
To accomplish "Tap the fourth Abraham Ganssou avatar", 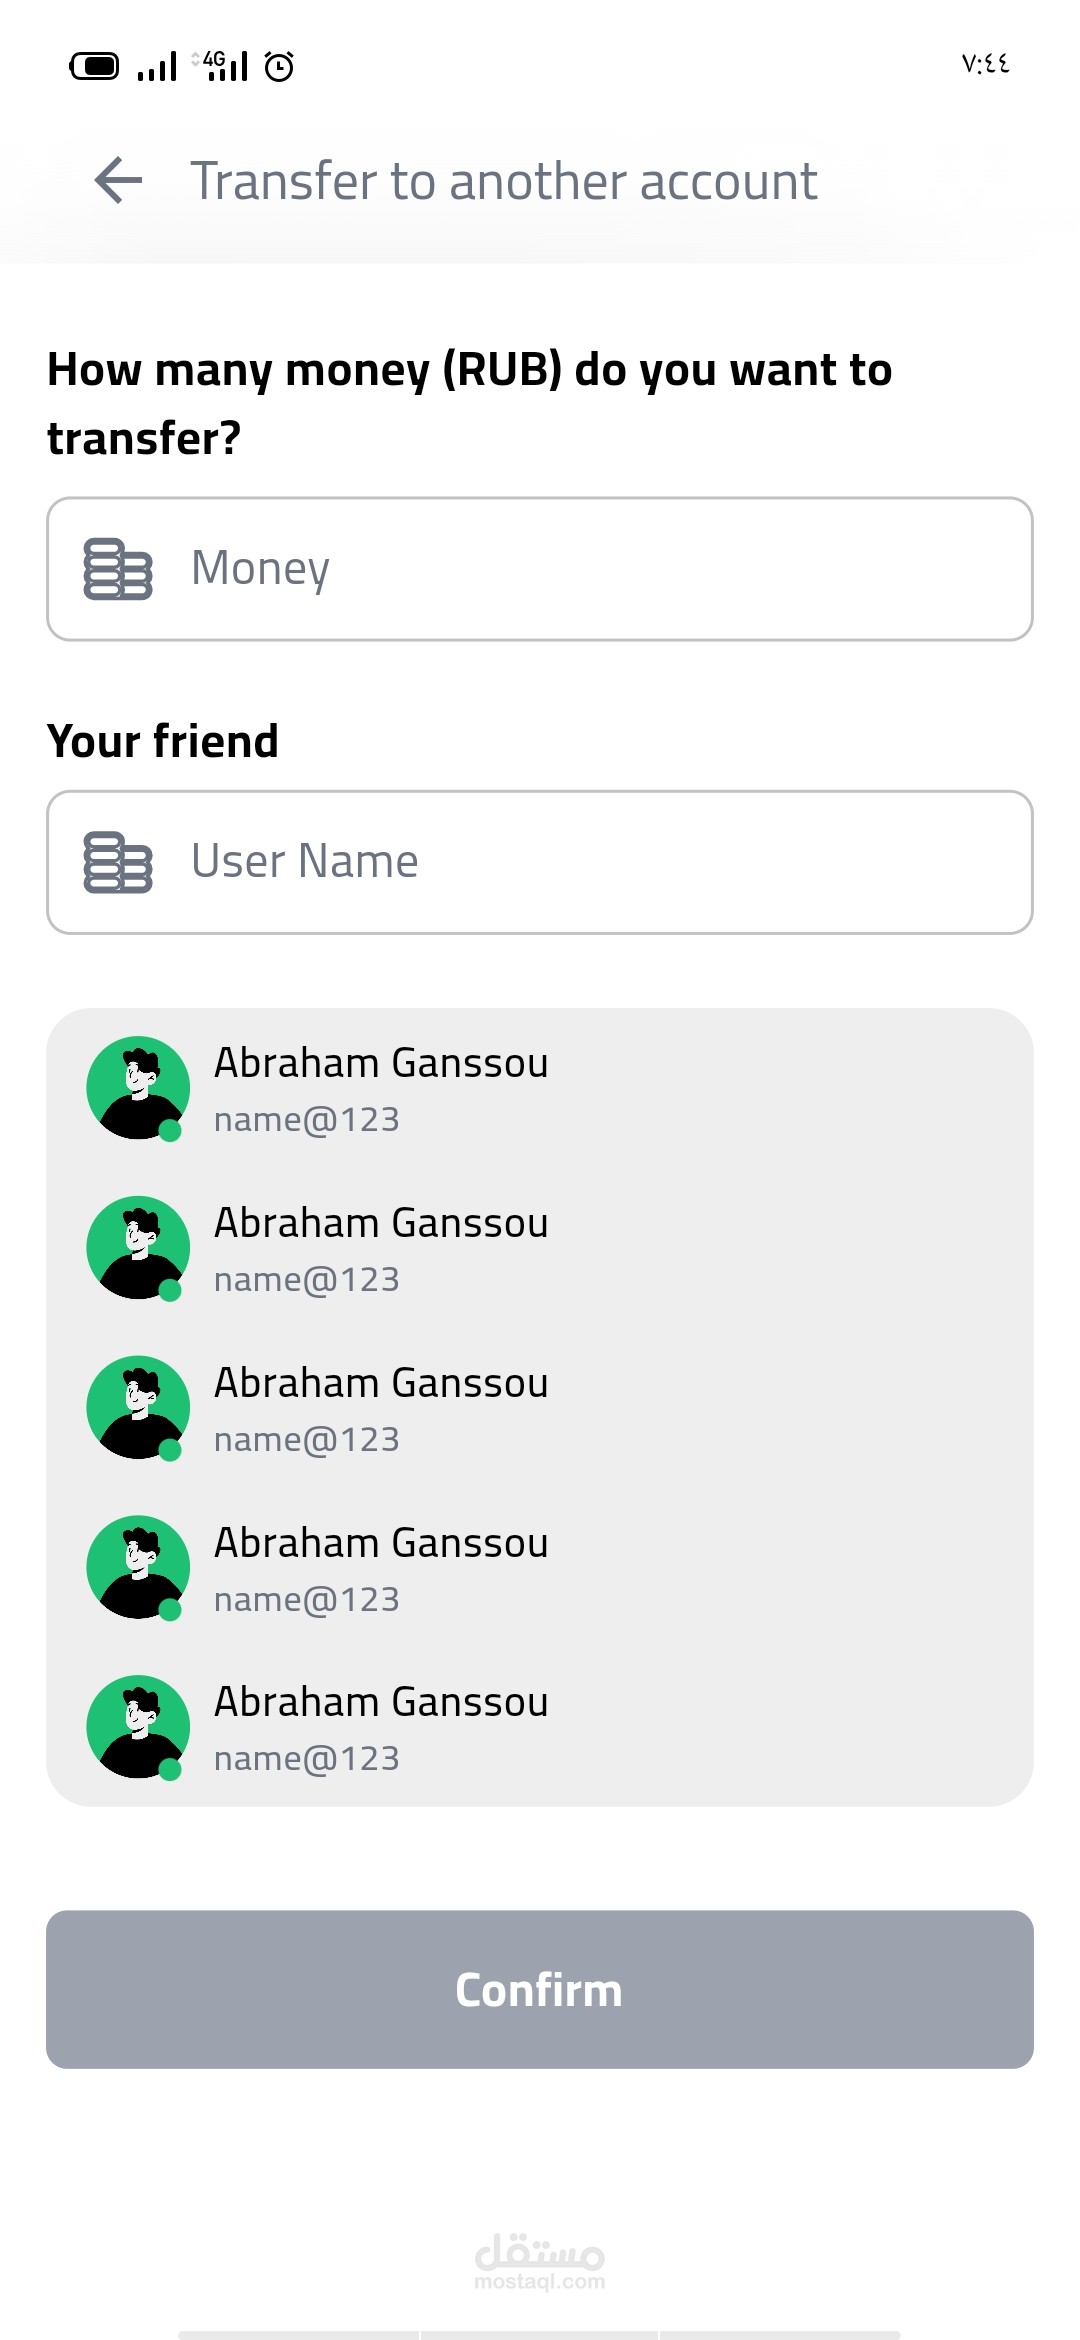I will [x=138, y=1567].
